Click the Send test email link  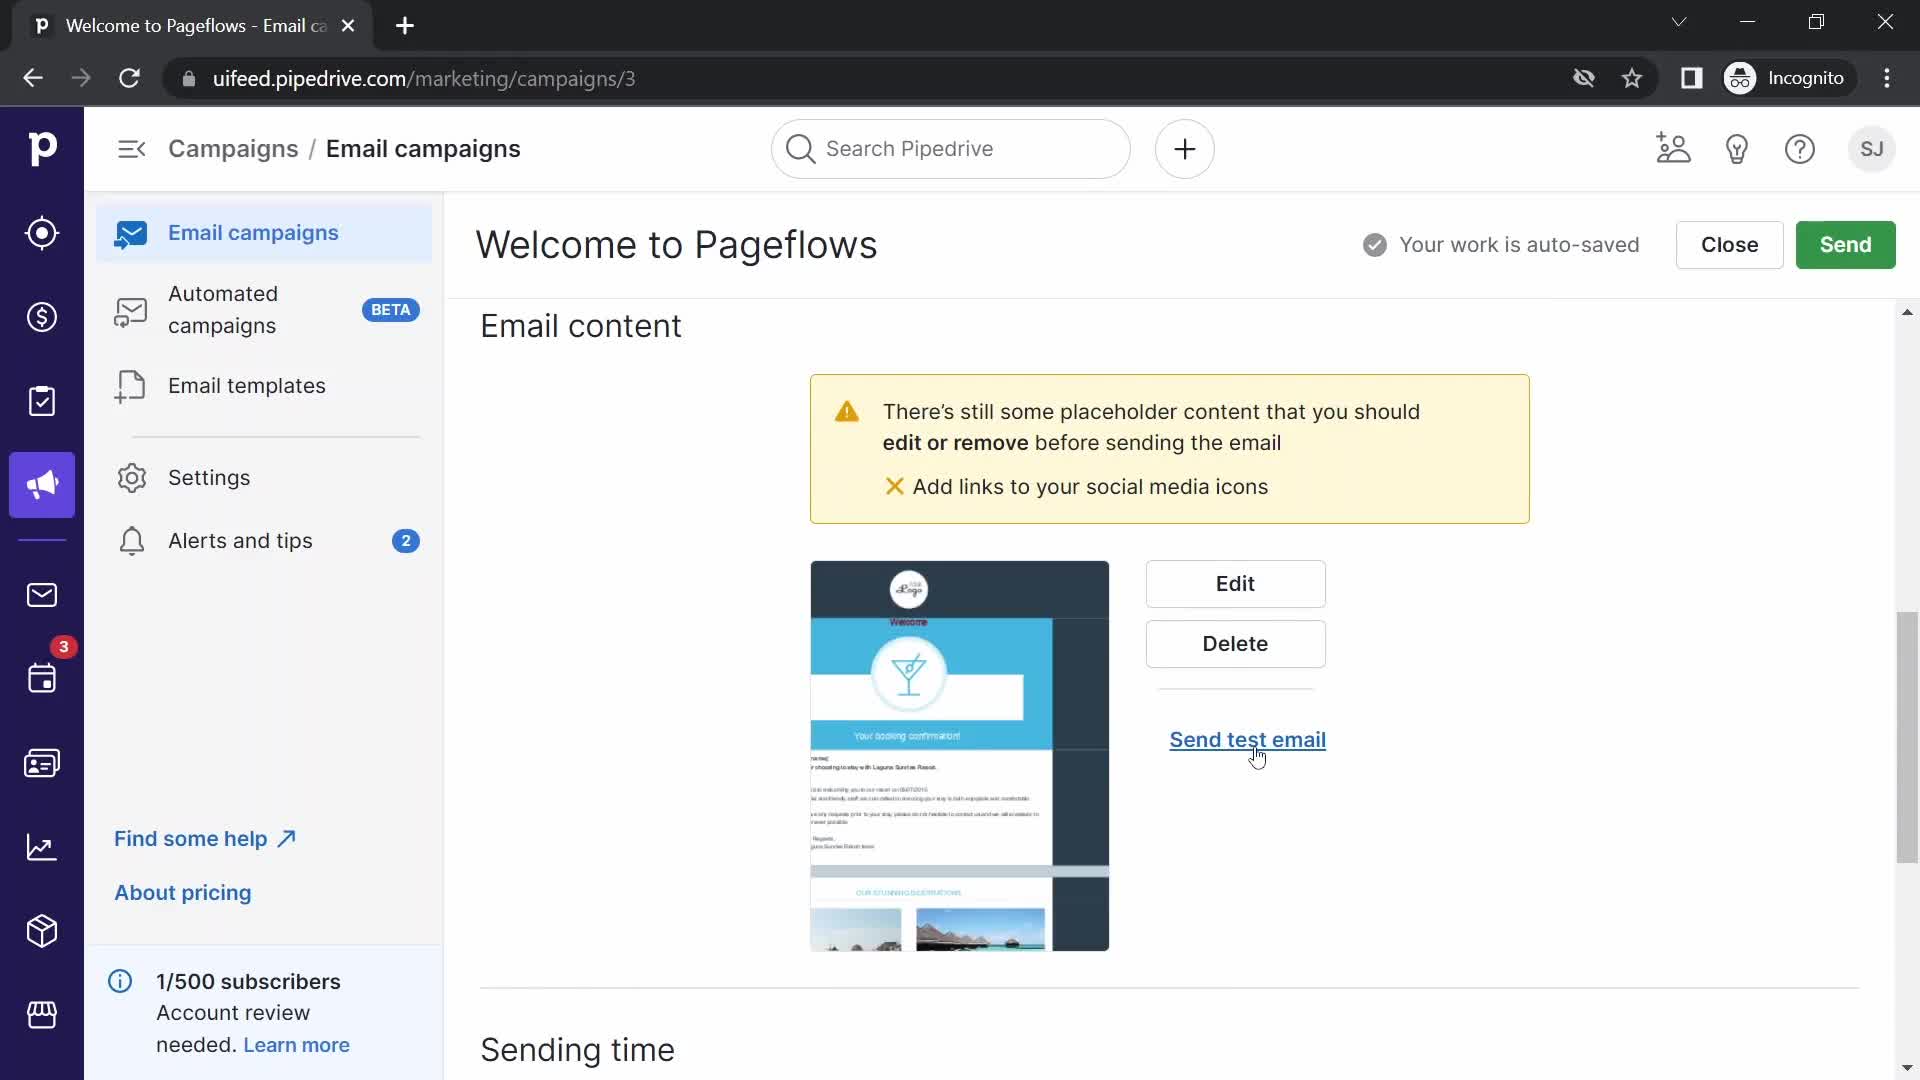[1247, 738]
